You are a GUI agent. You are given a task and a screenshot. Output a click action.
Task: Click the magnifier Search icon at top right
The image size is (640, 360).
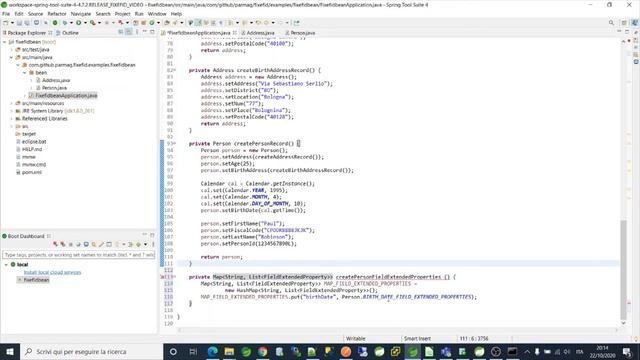(611, 23)
